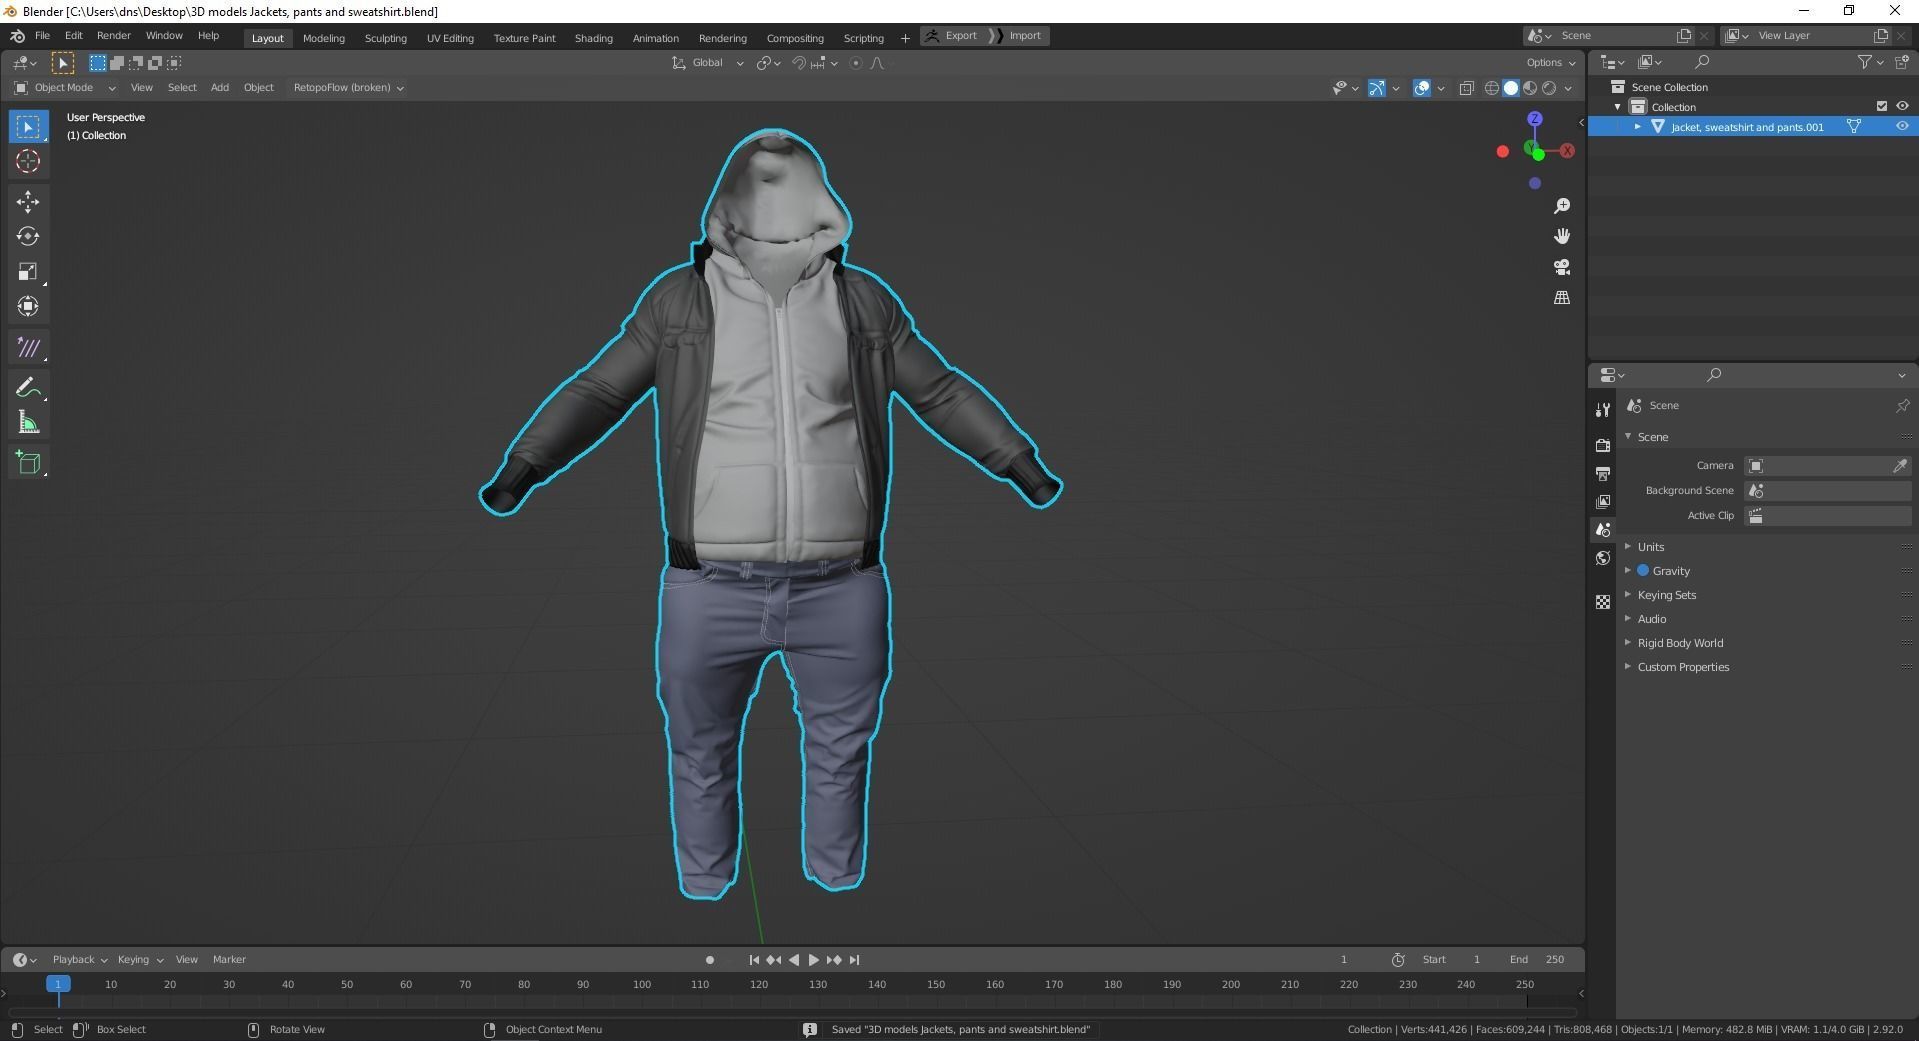The width and height of the screenshot is (1919, 1041).
Task: Select the Scale tool
Action: tap(28, 272)
